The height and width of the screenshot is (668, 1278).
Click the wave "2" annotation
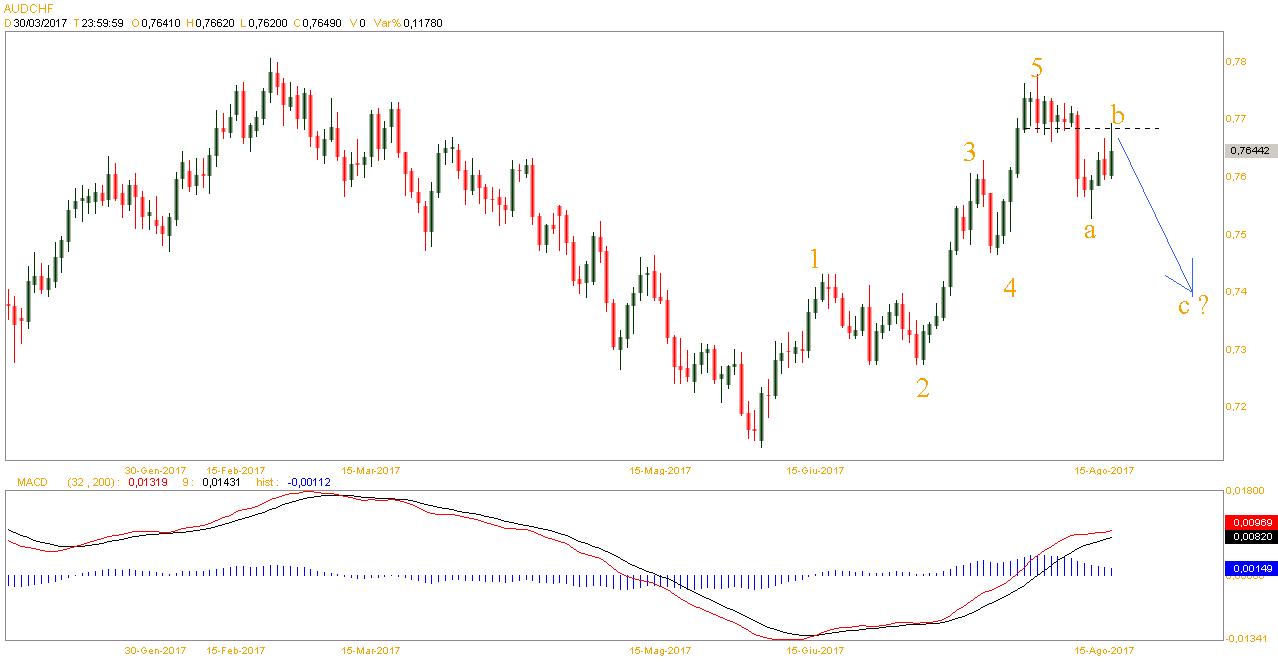tap(923, 388)
